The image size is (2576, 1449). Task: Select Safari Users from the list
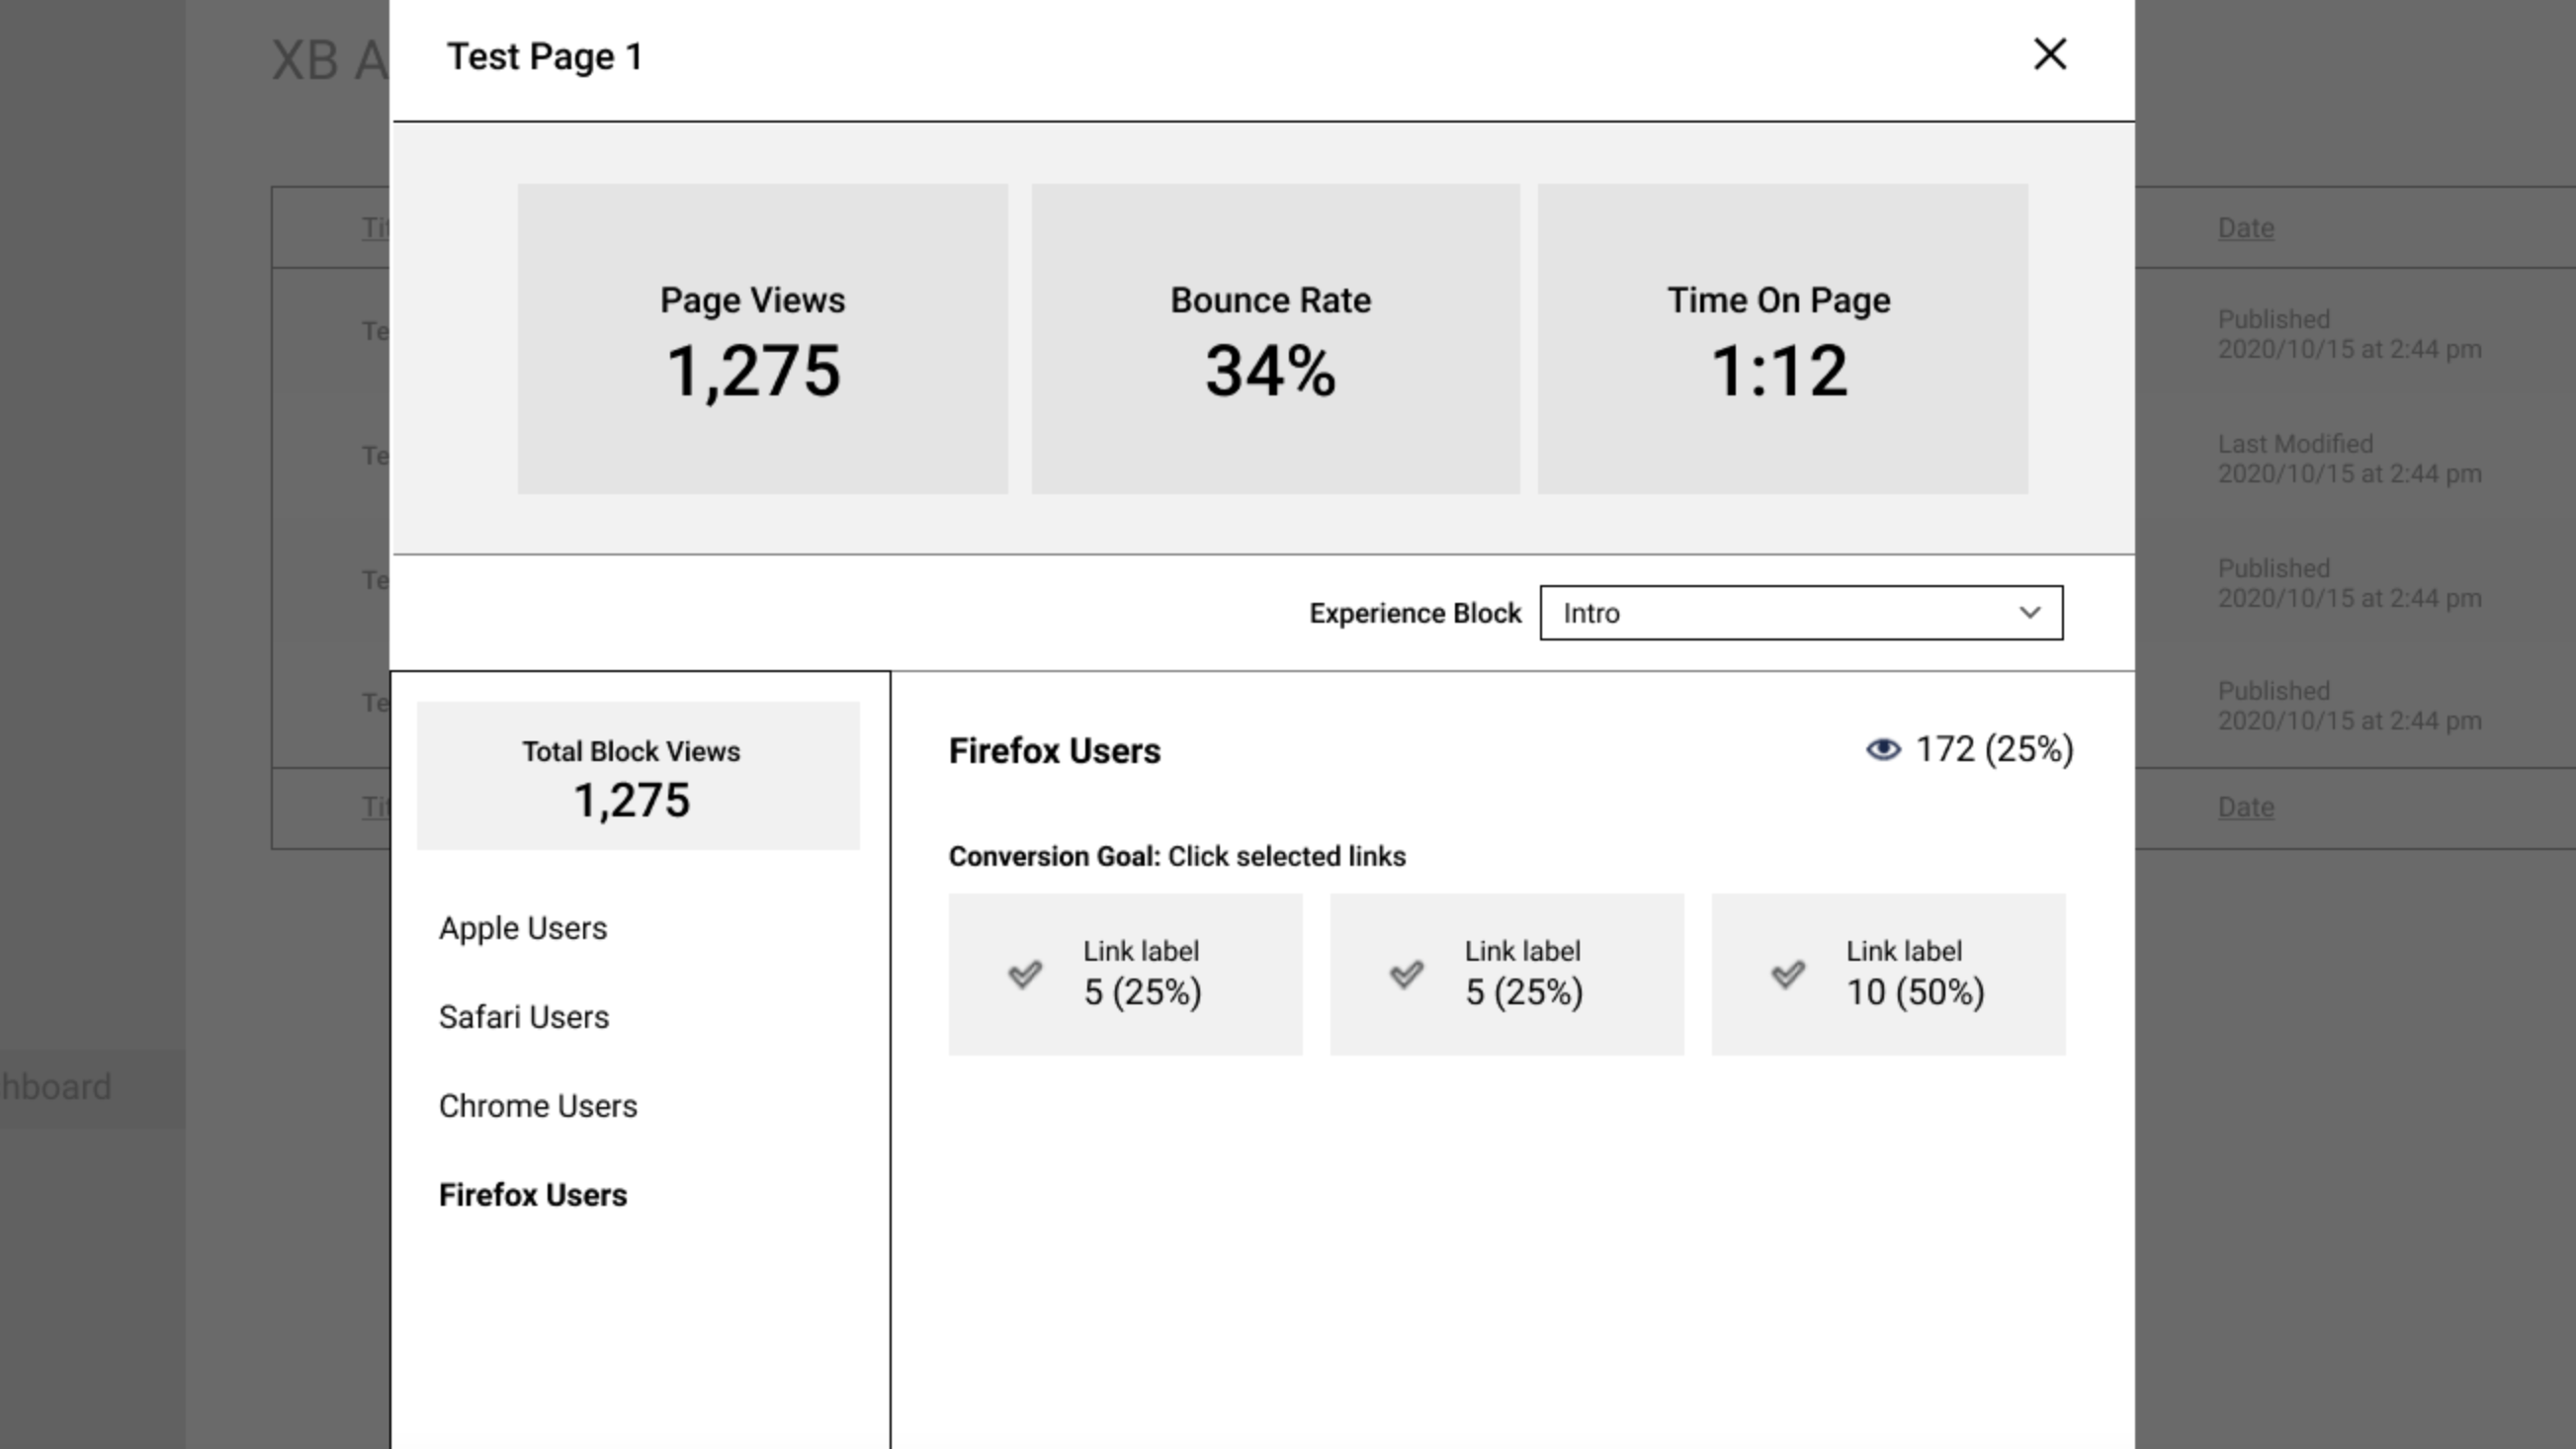(x=524, y=1017)
